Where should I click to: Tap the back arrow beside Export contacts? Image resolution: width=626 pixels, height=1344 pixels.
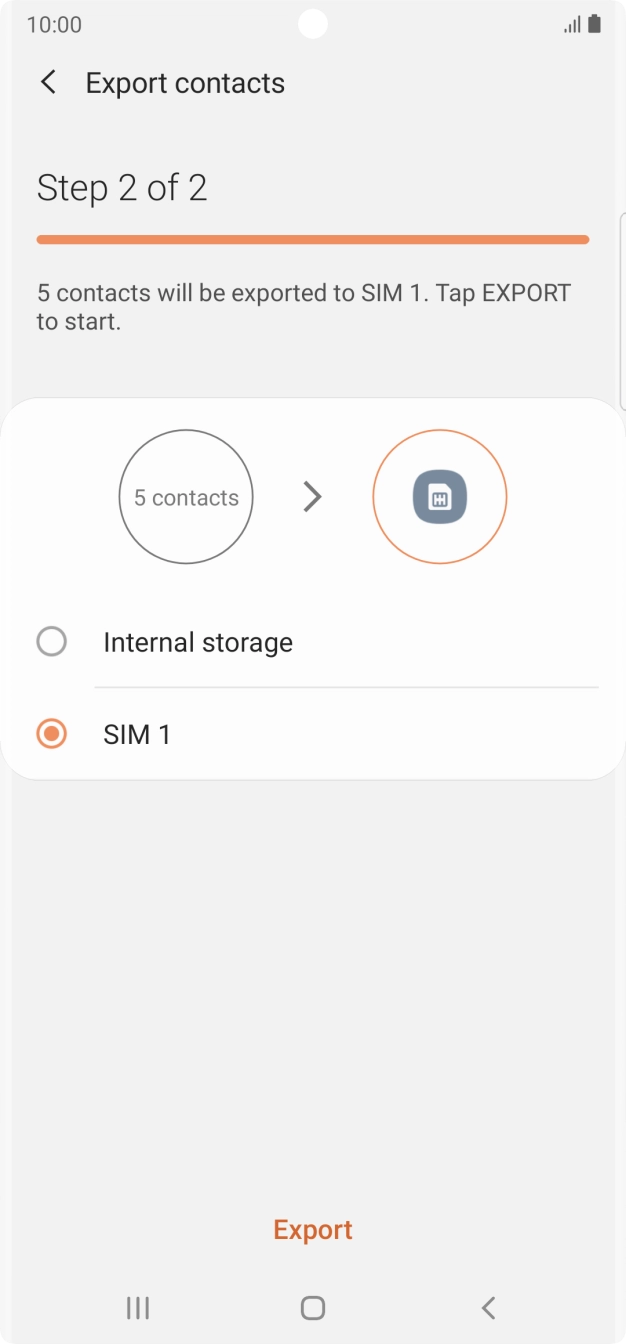pyautogui.click(x=48, y=83)
